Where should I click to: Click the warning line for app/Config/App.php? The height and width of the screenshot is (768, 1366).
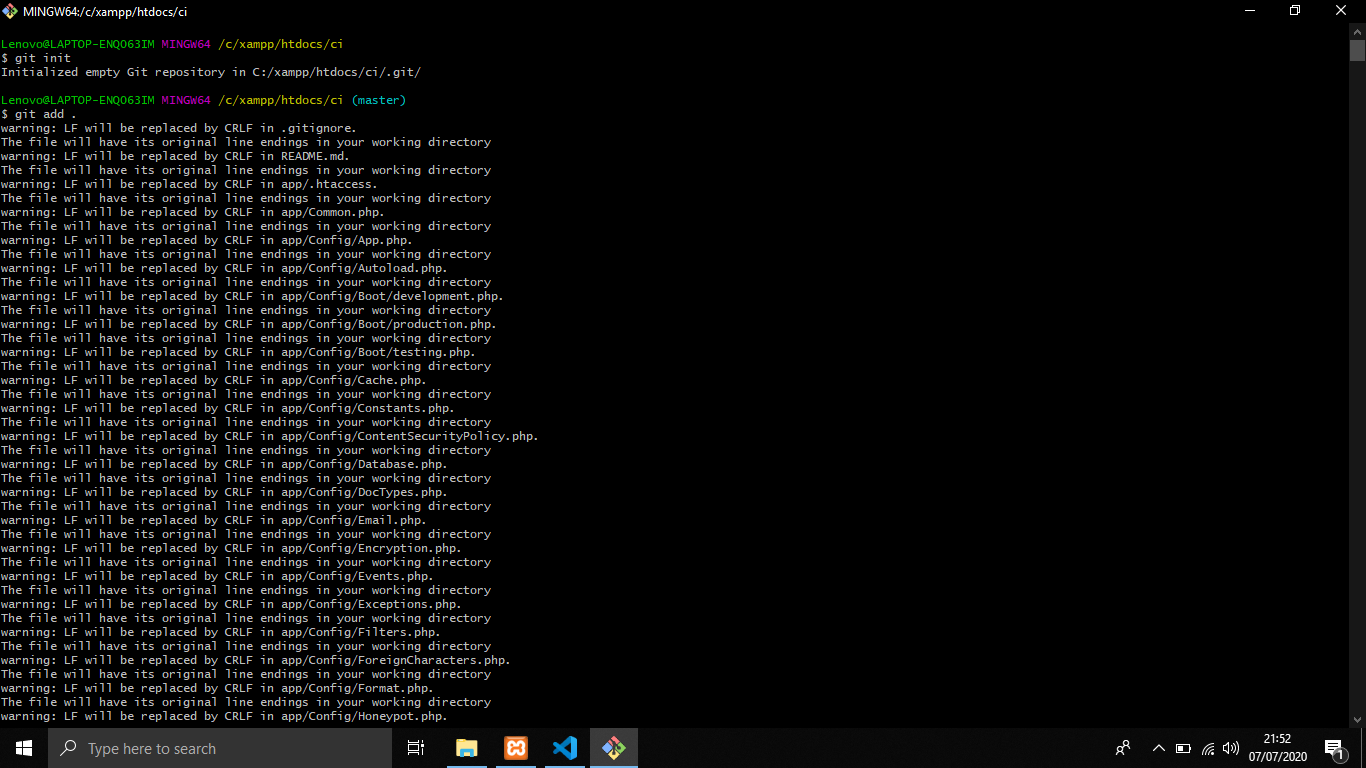click(x=207, y=240)
